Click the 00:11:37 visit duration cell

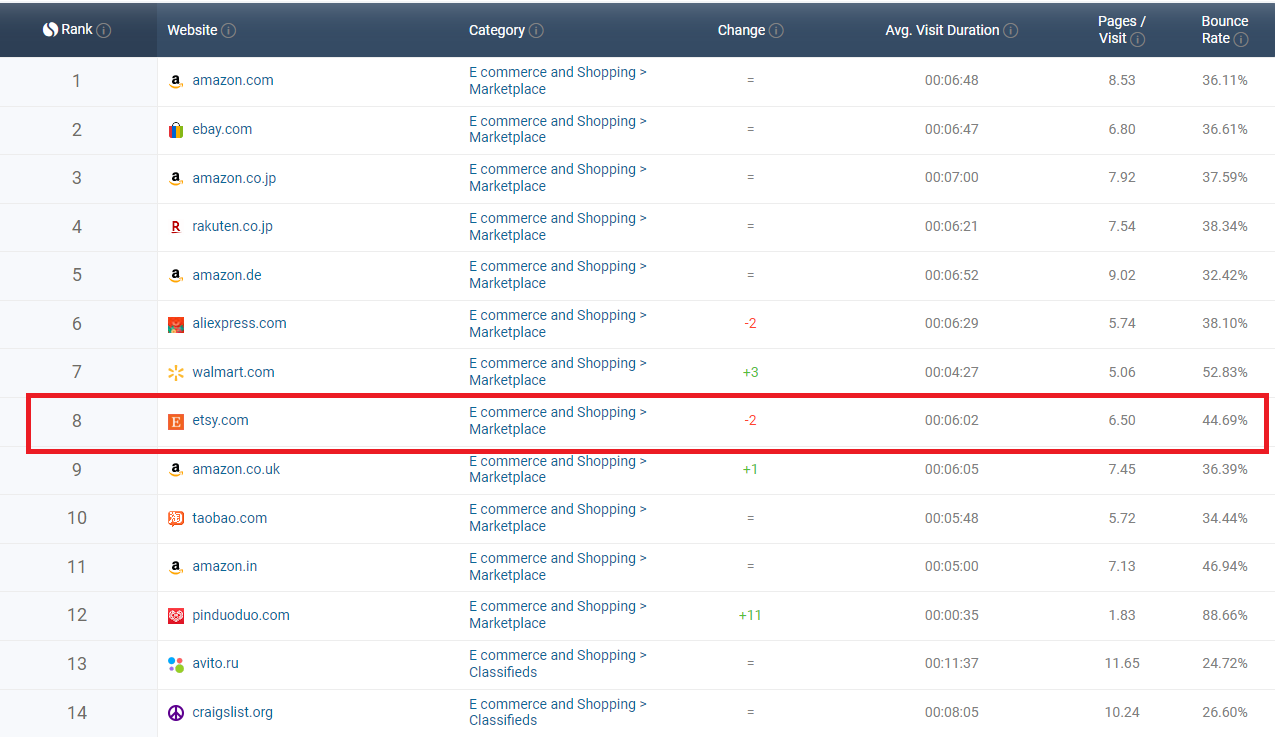tap(951, 663)
